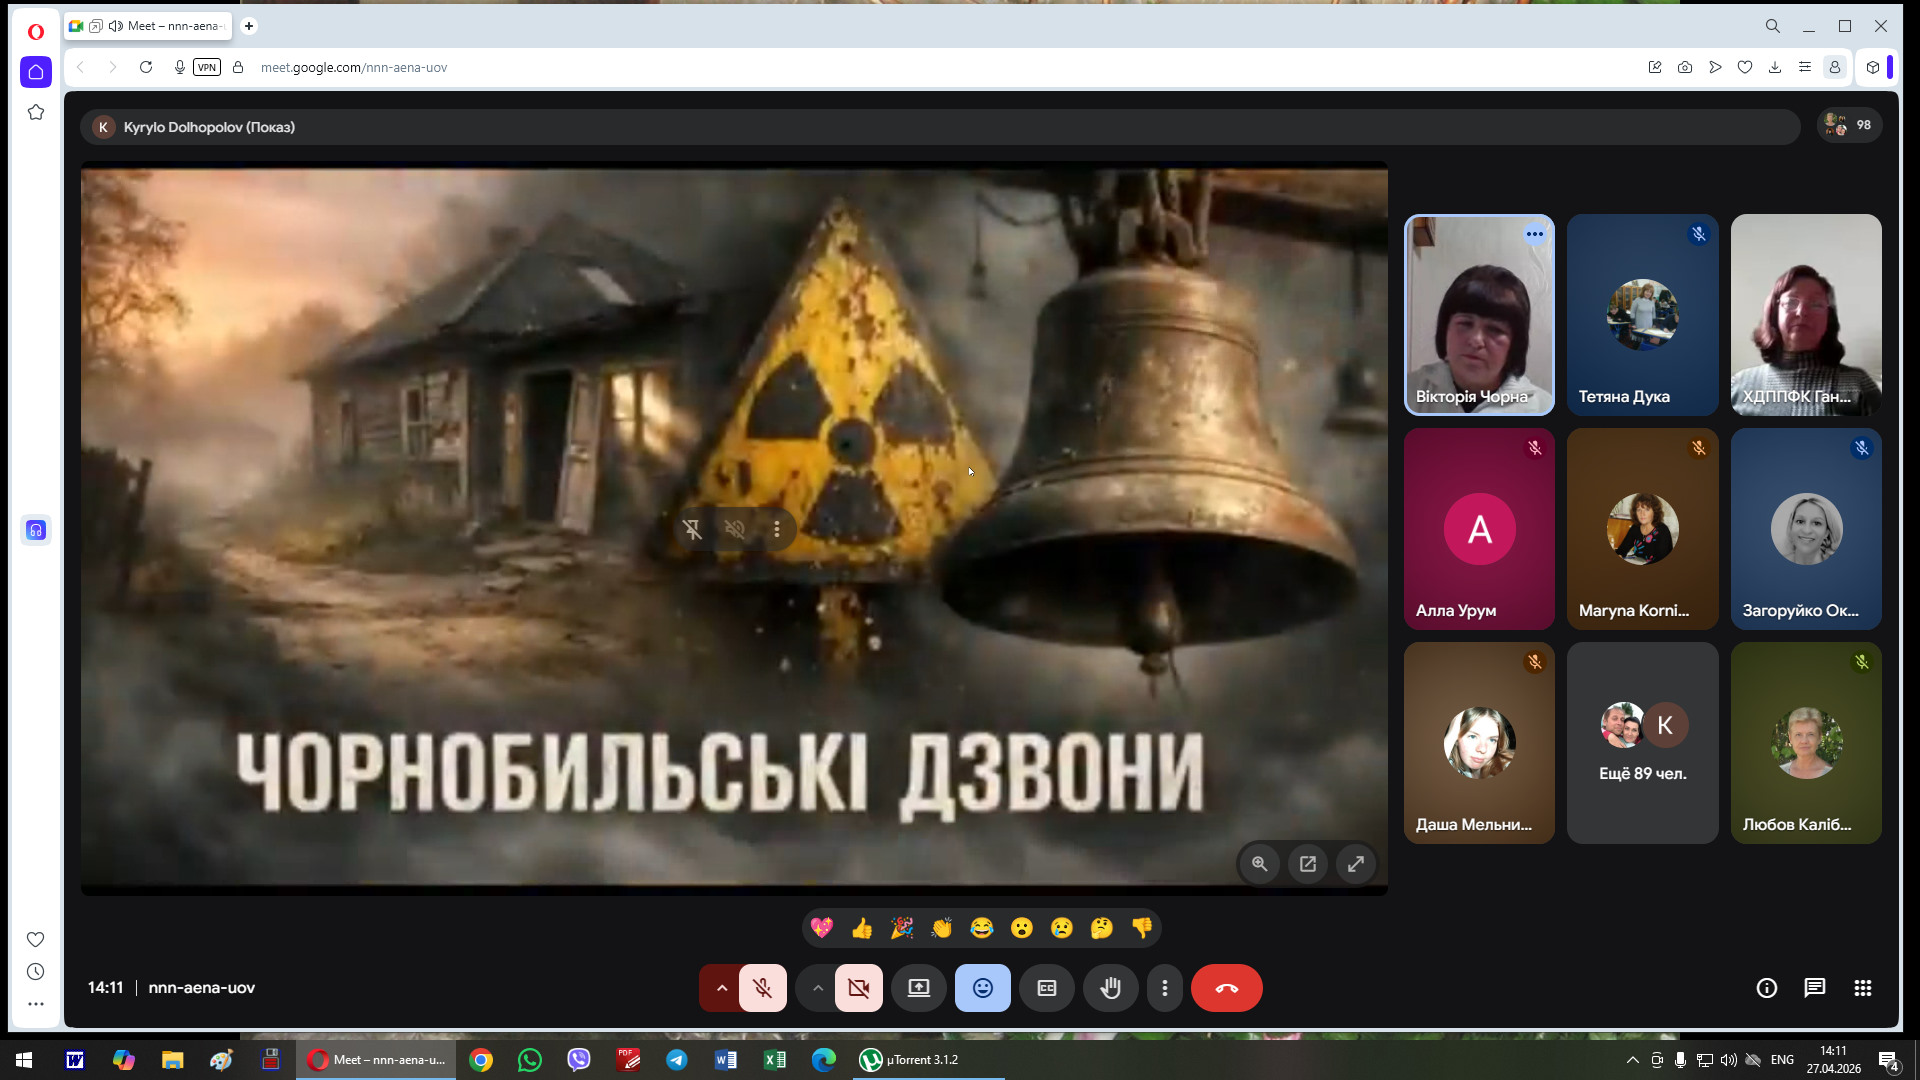Screen dimensions: 1920x1080
Task: Expand video settings arrow beside camera
Action: coord(817,988)
